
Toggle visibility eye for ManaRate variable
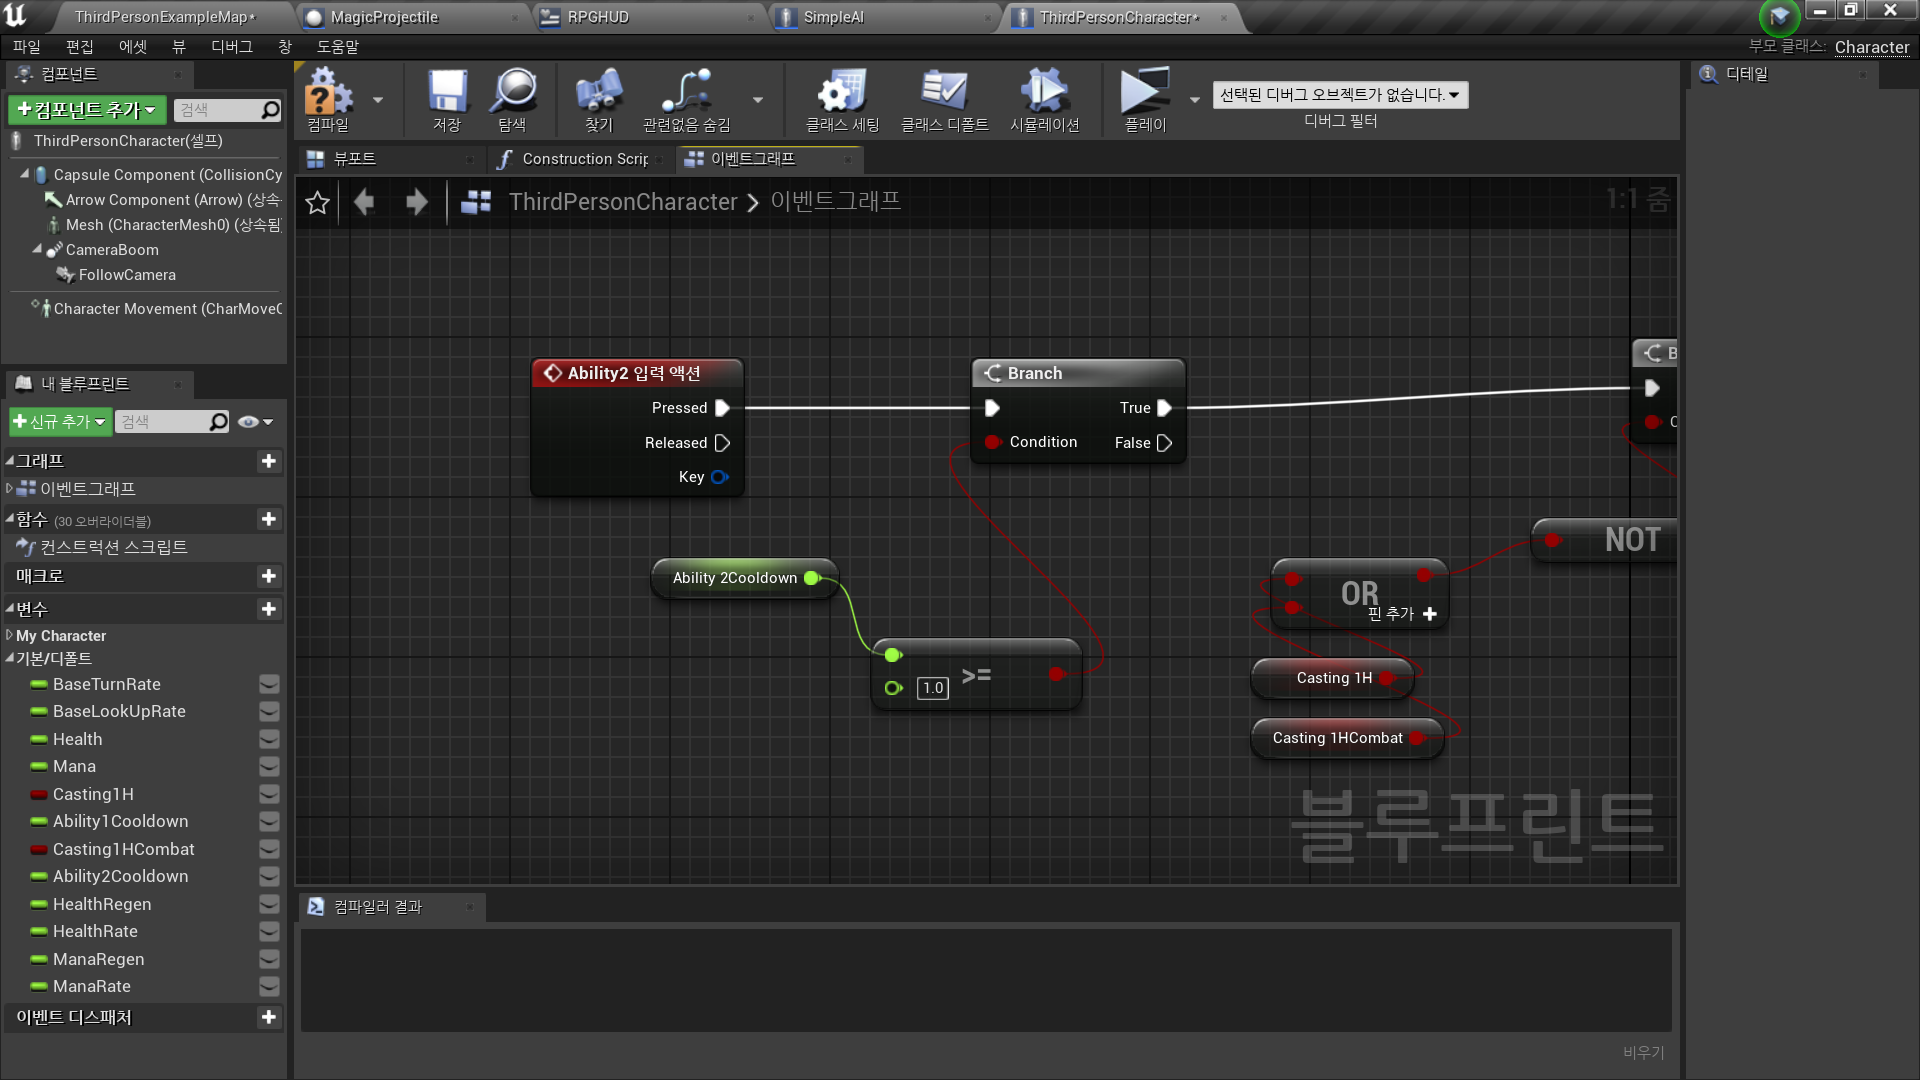coord(269,986)
